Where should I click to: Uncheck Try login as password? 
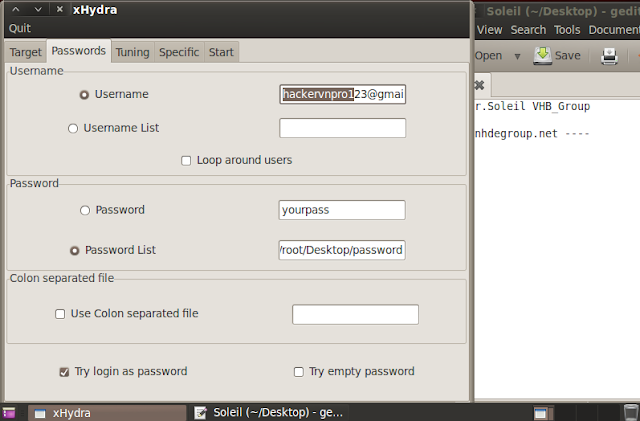coord(64,372)
